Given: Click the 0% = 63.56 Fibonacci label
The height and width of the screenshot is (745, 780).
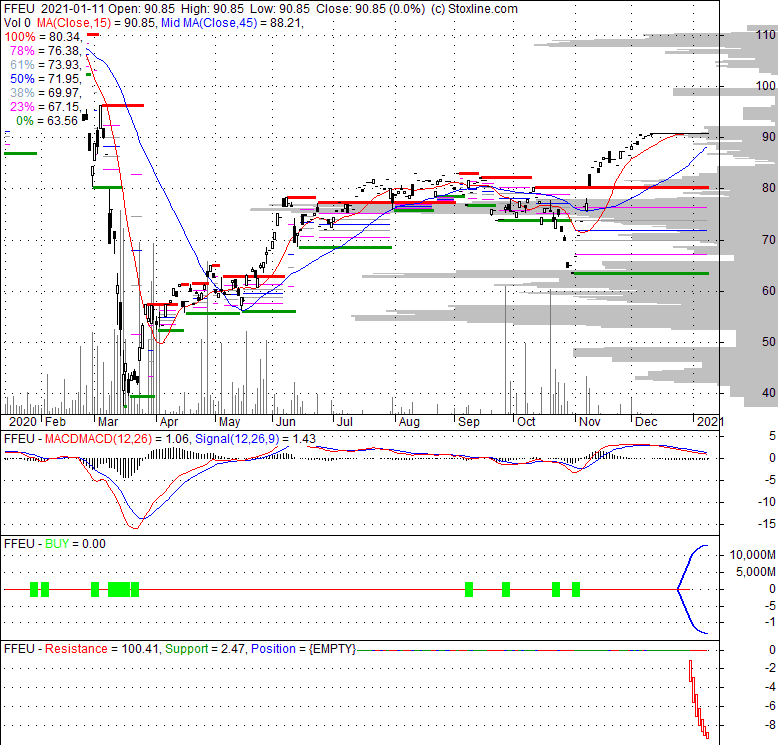Looking at the screenshot, I should pos(47,121).
